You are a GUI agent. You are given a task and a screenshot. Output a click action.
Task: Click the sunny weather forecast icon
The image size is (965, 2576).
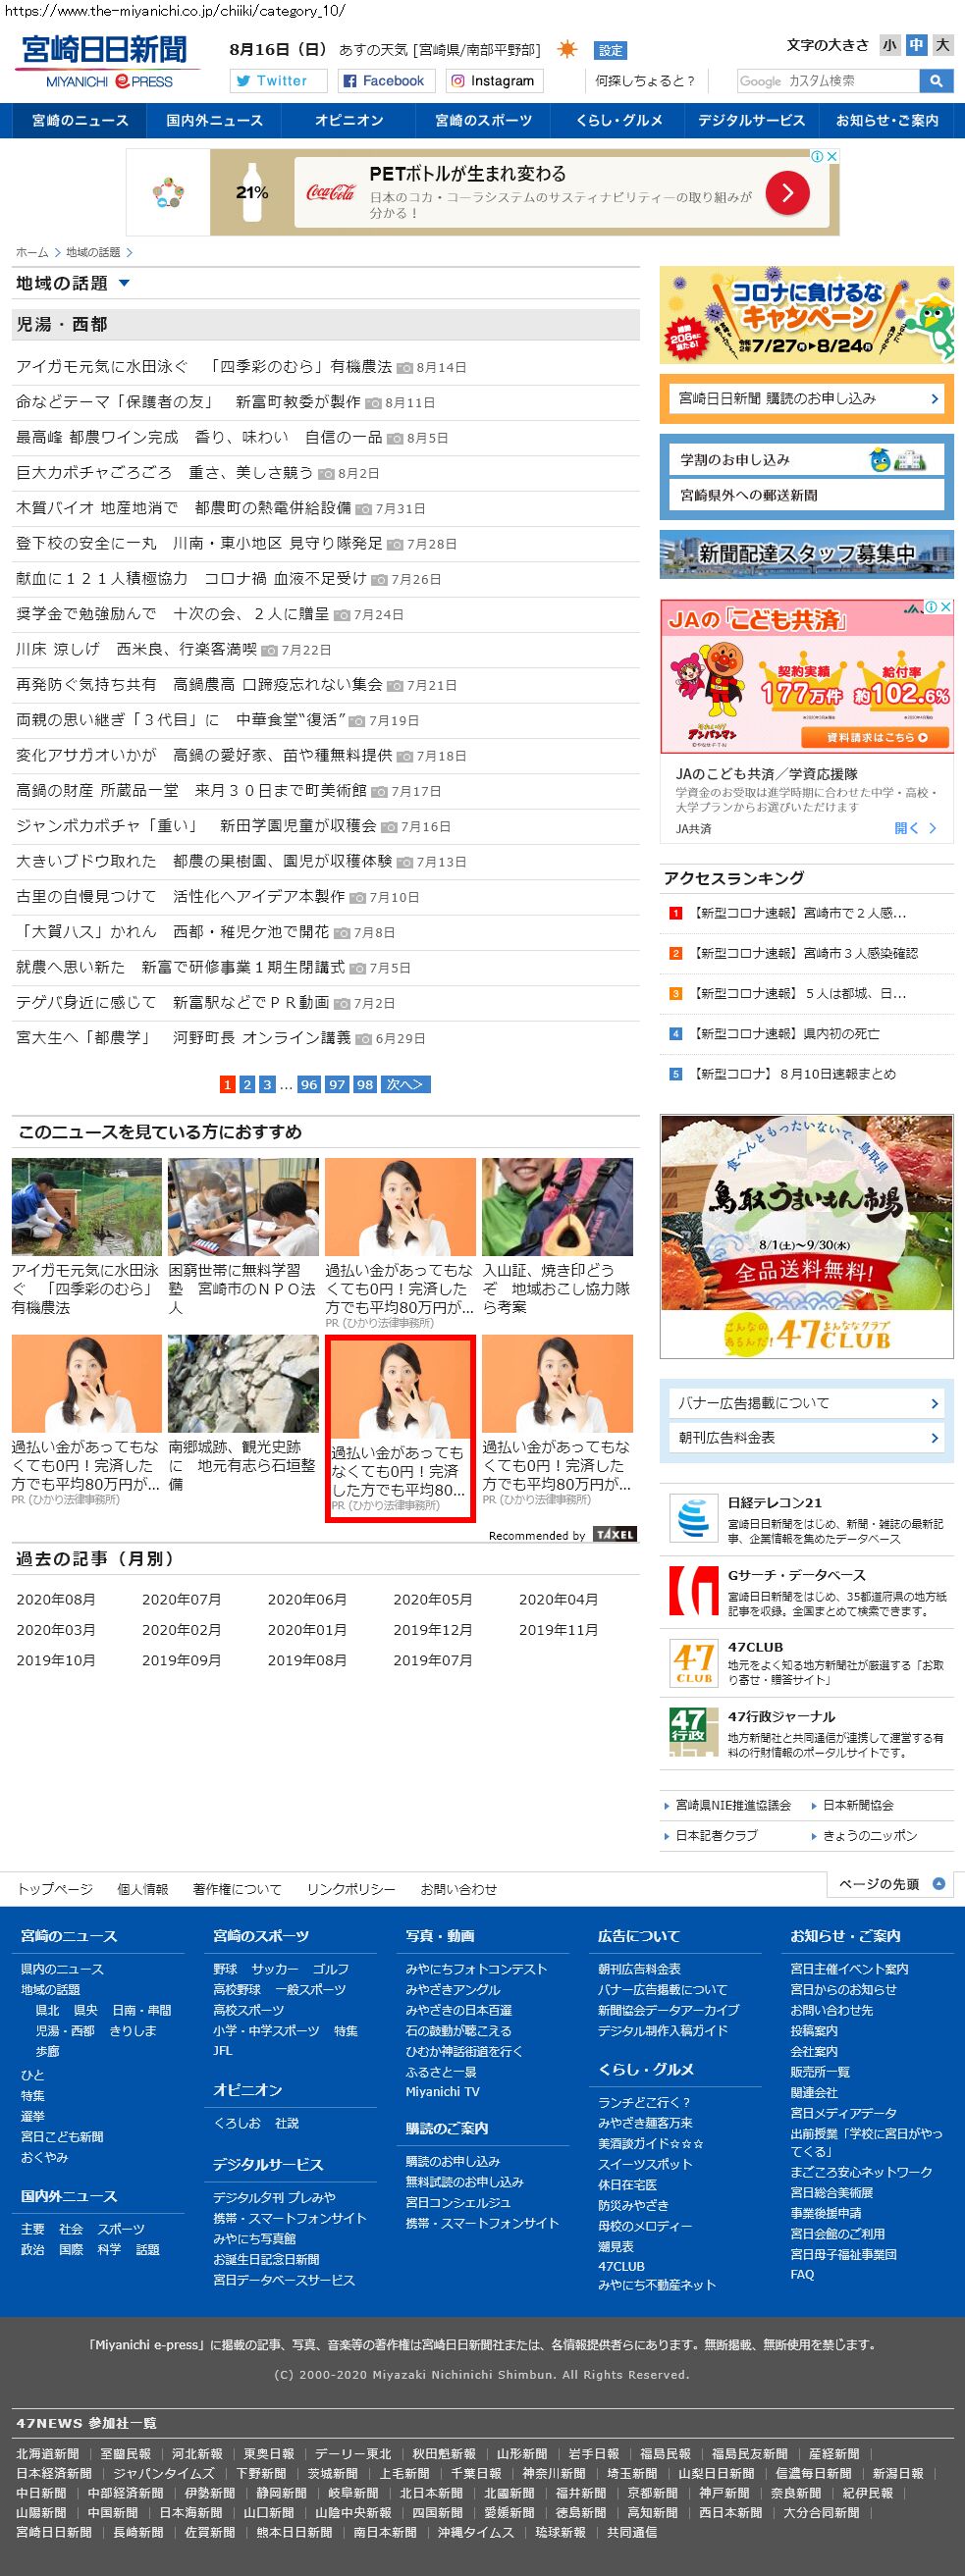coord(567,50)
